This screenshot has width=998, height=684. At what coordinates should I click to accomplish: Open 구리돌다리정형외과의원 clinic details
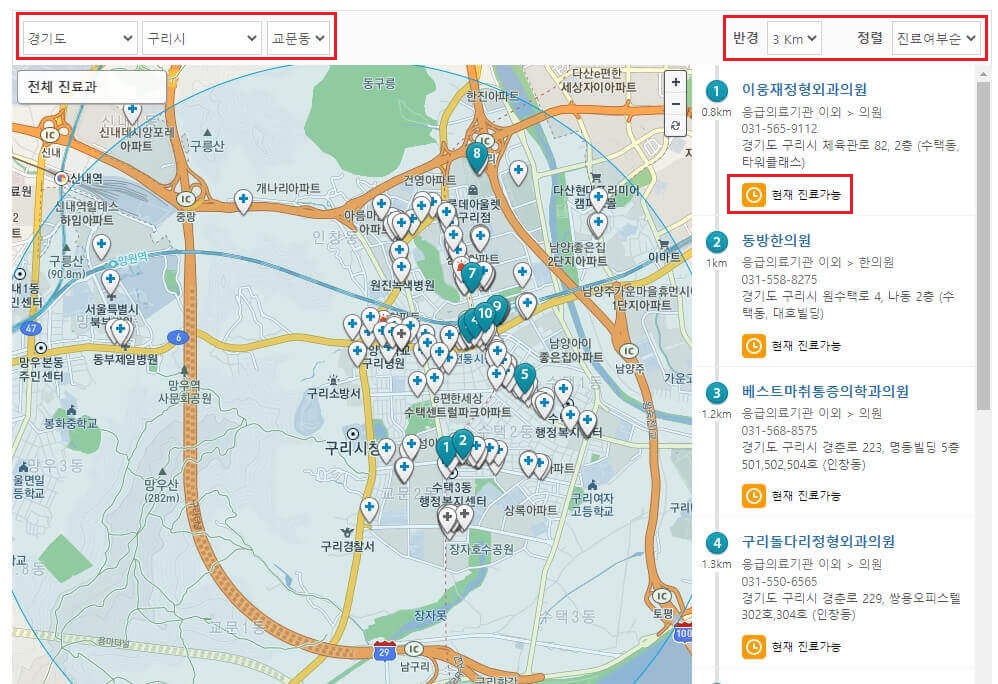tap(818, 541)
